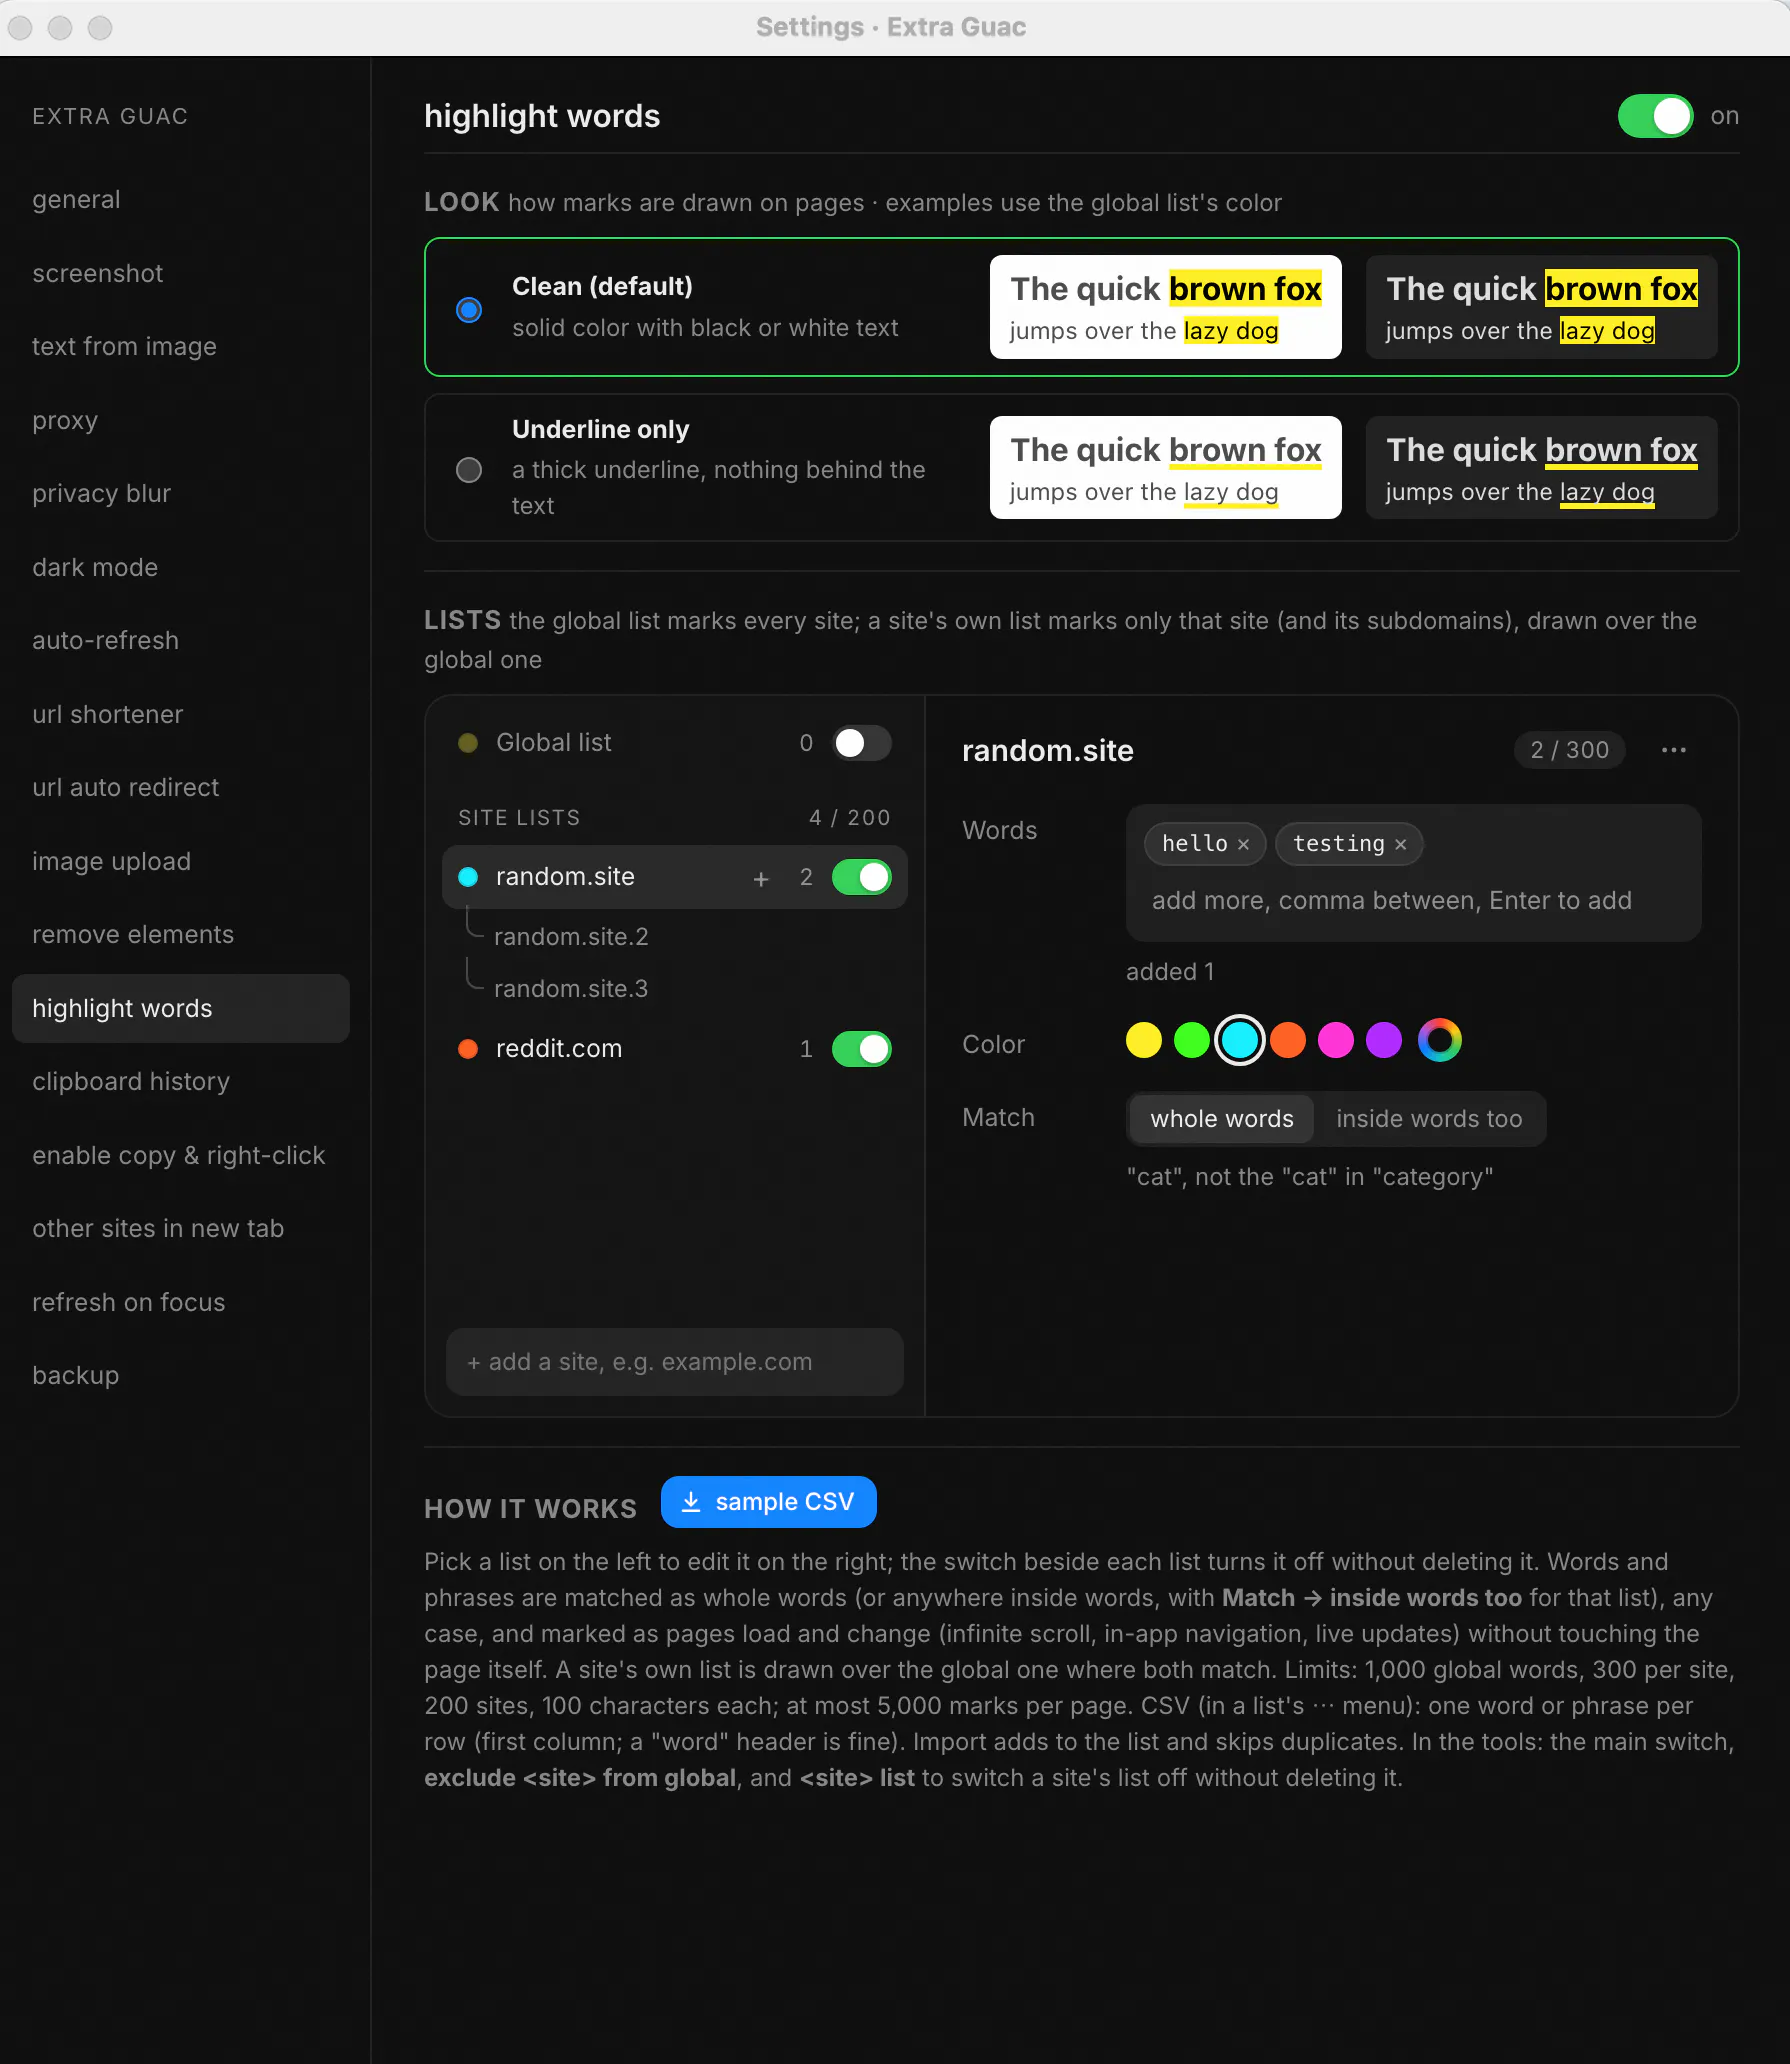Pick the magenta highlight color swatch

click(1336, 1040)
